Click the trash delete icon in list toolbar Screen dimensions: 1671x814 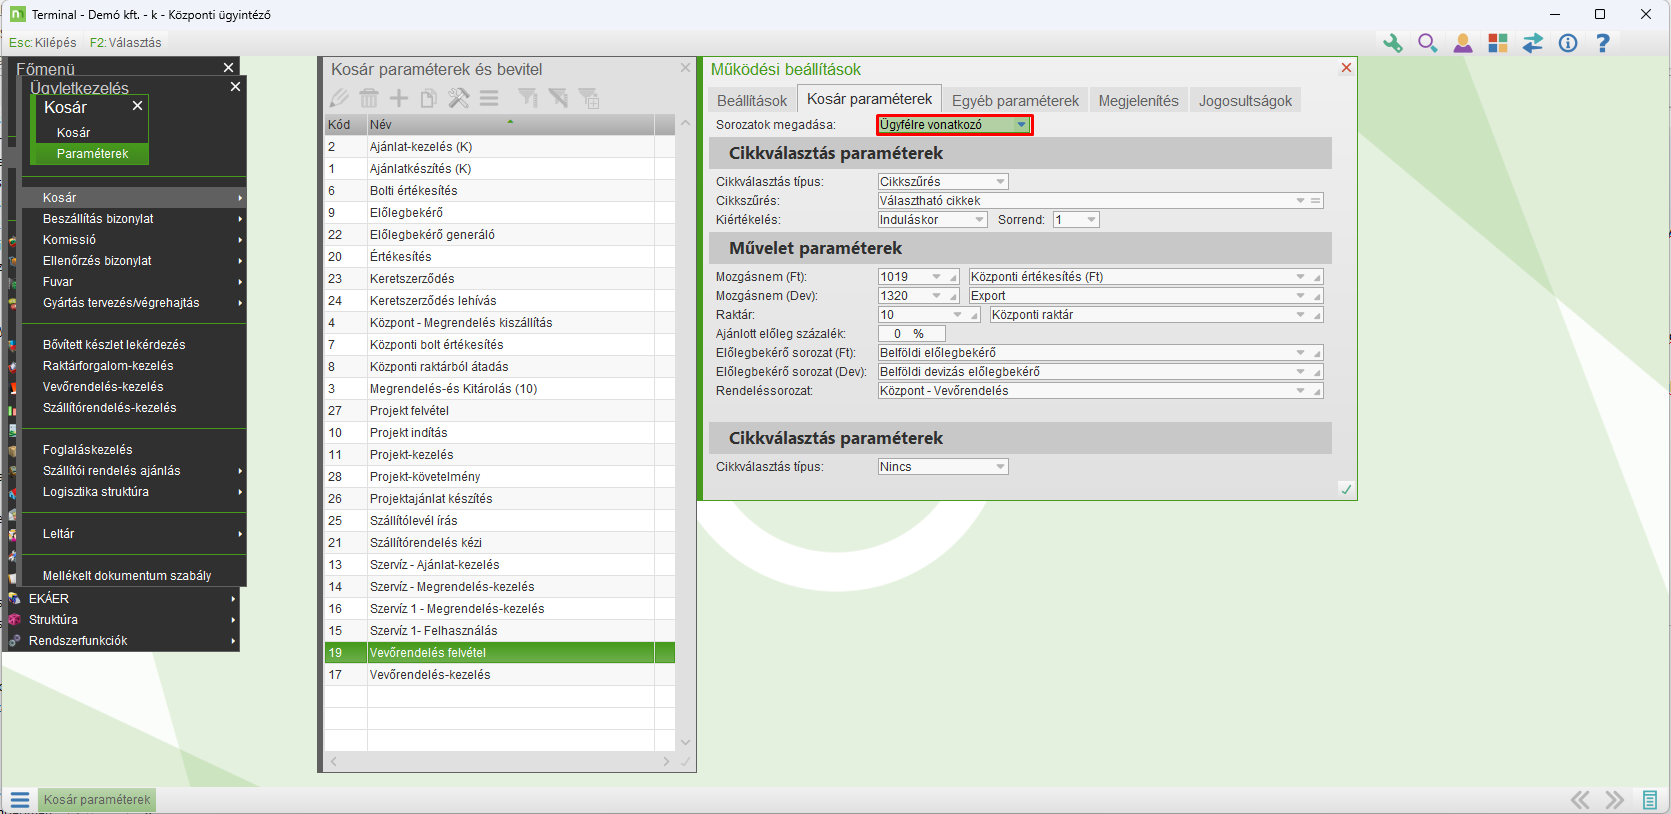click(369, 98)
